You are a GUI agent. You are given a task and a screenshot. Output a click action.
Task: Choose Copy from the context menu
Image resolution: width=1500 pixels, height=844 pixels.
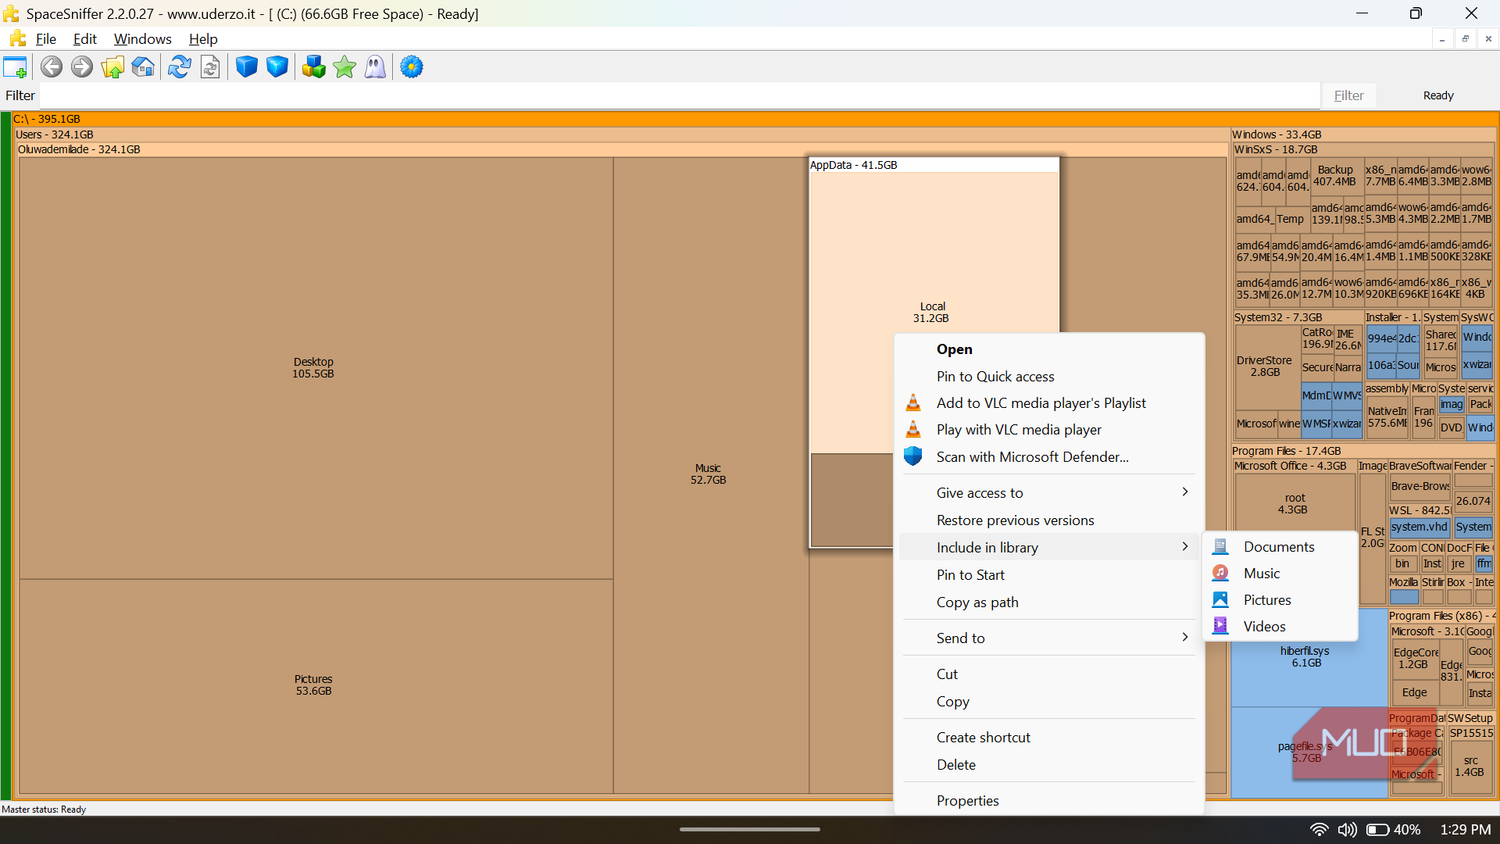(x=1049, y=701)
